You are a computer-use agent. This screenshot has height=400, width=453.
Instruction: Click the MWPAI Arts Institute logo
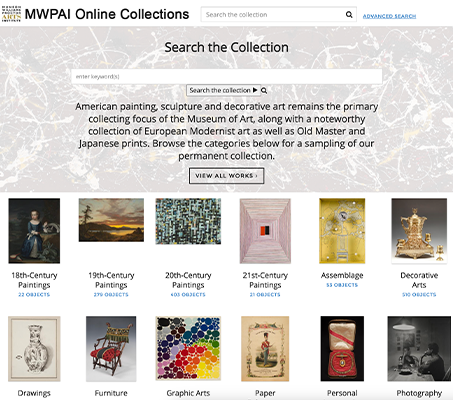click(x=11, y=14)
